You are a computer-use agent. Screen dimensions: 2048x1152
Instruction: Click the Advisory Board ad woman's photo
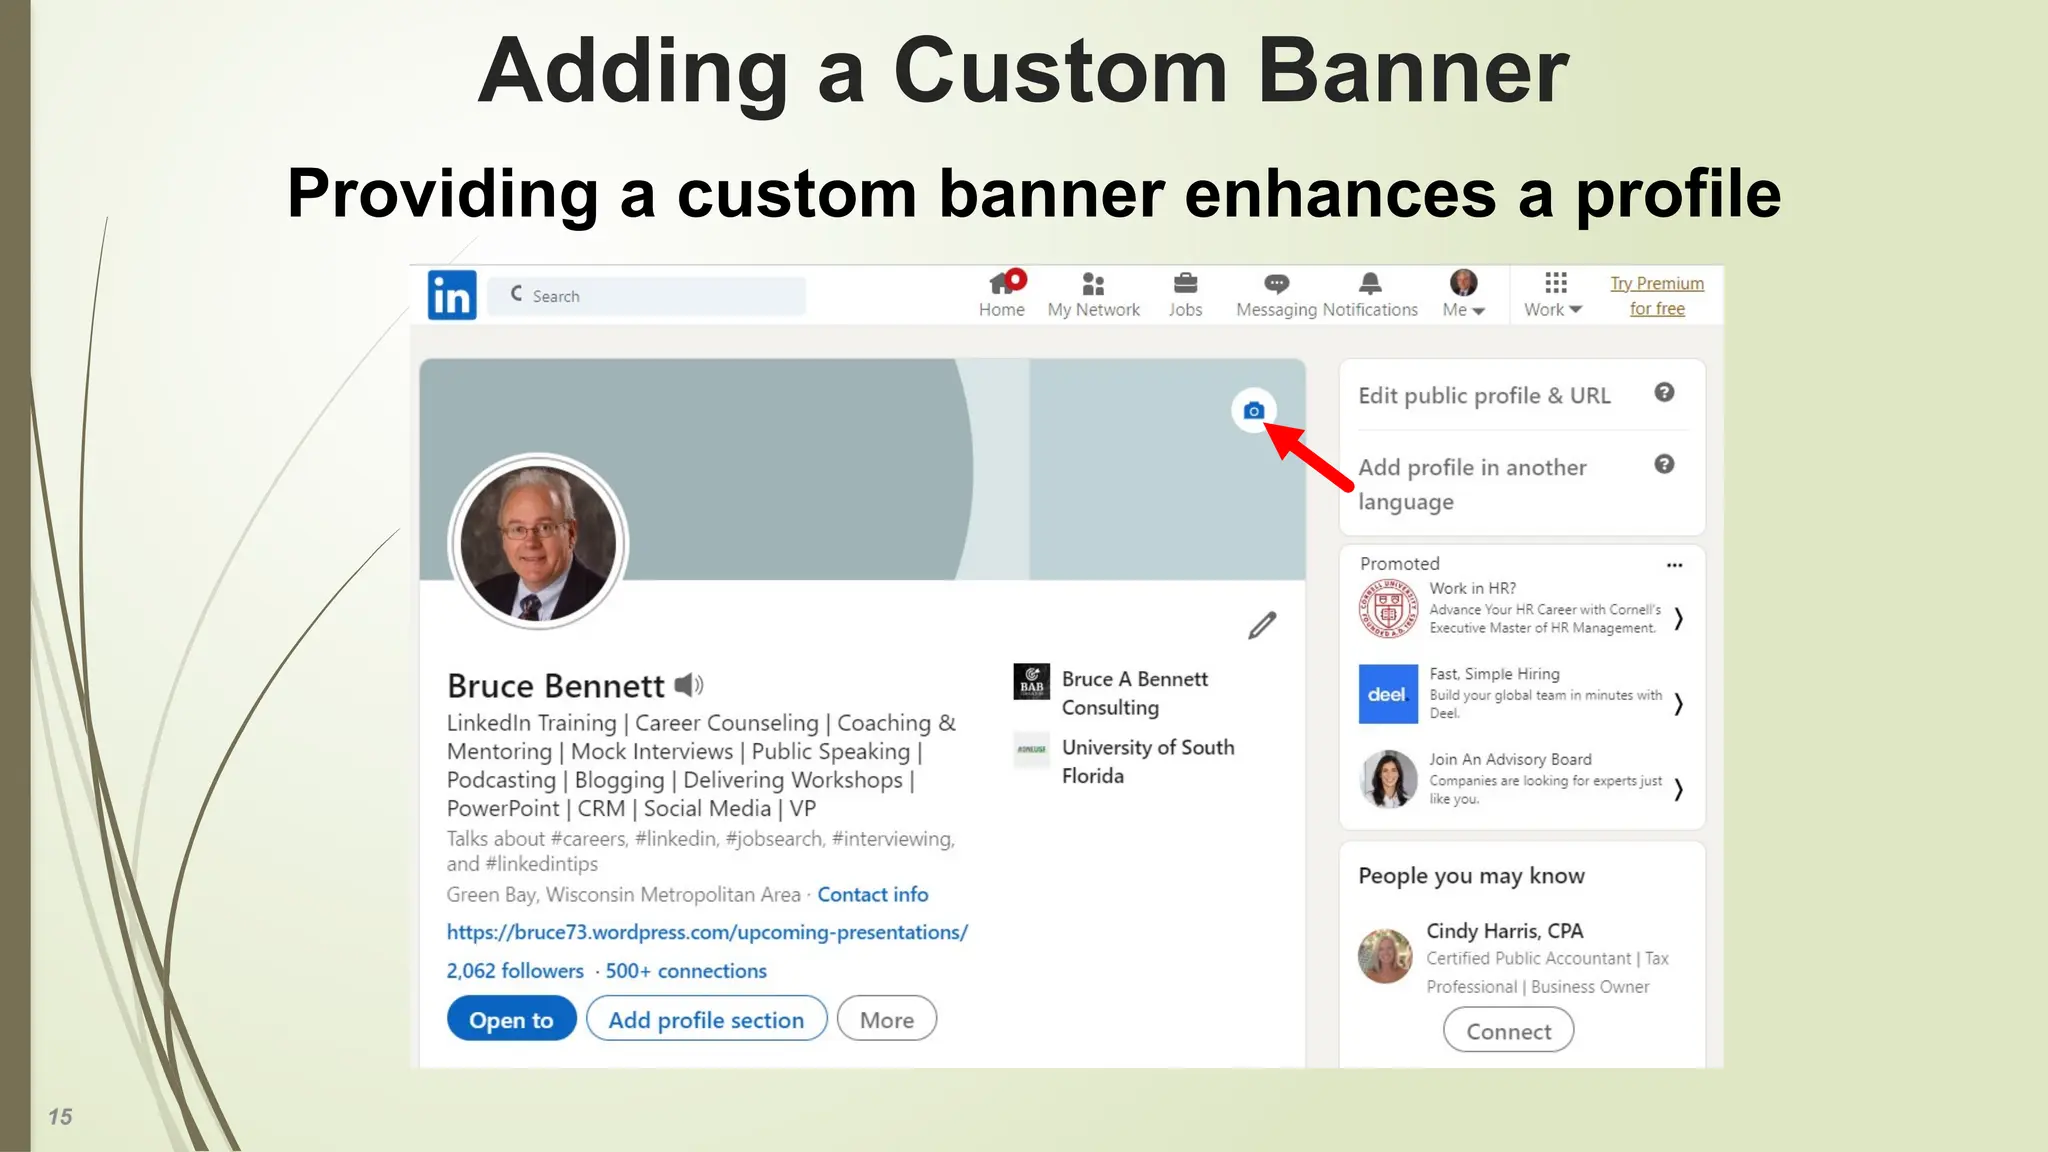coord(1388,779)
